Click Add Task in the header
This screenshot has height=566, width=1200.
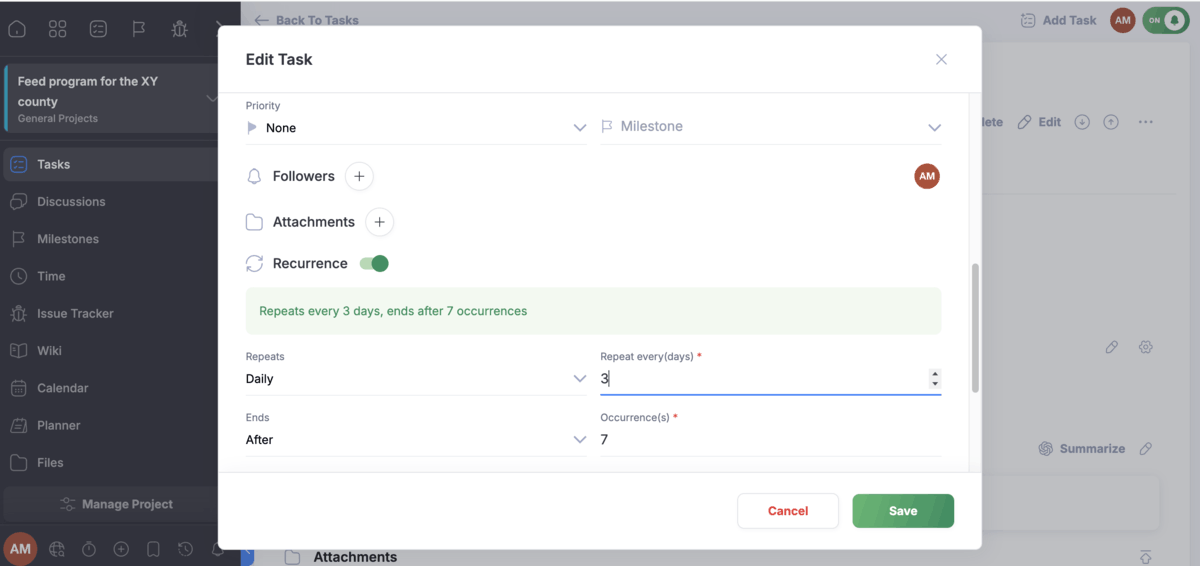click(1058, 20)
